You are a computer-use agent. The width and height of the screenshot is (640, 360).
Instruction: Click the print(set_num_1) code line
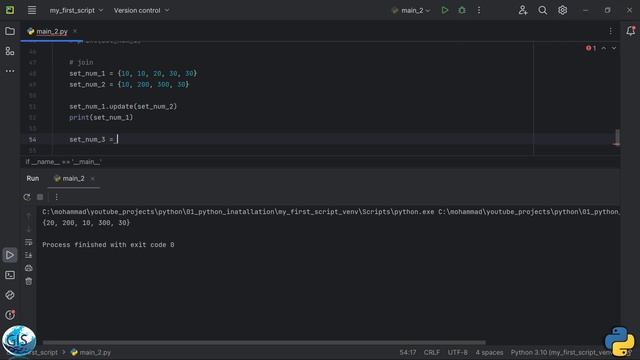(x=101, y=118)
